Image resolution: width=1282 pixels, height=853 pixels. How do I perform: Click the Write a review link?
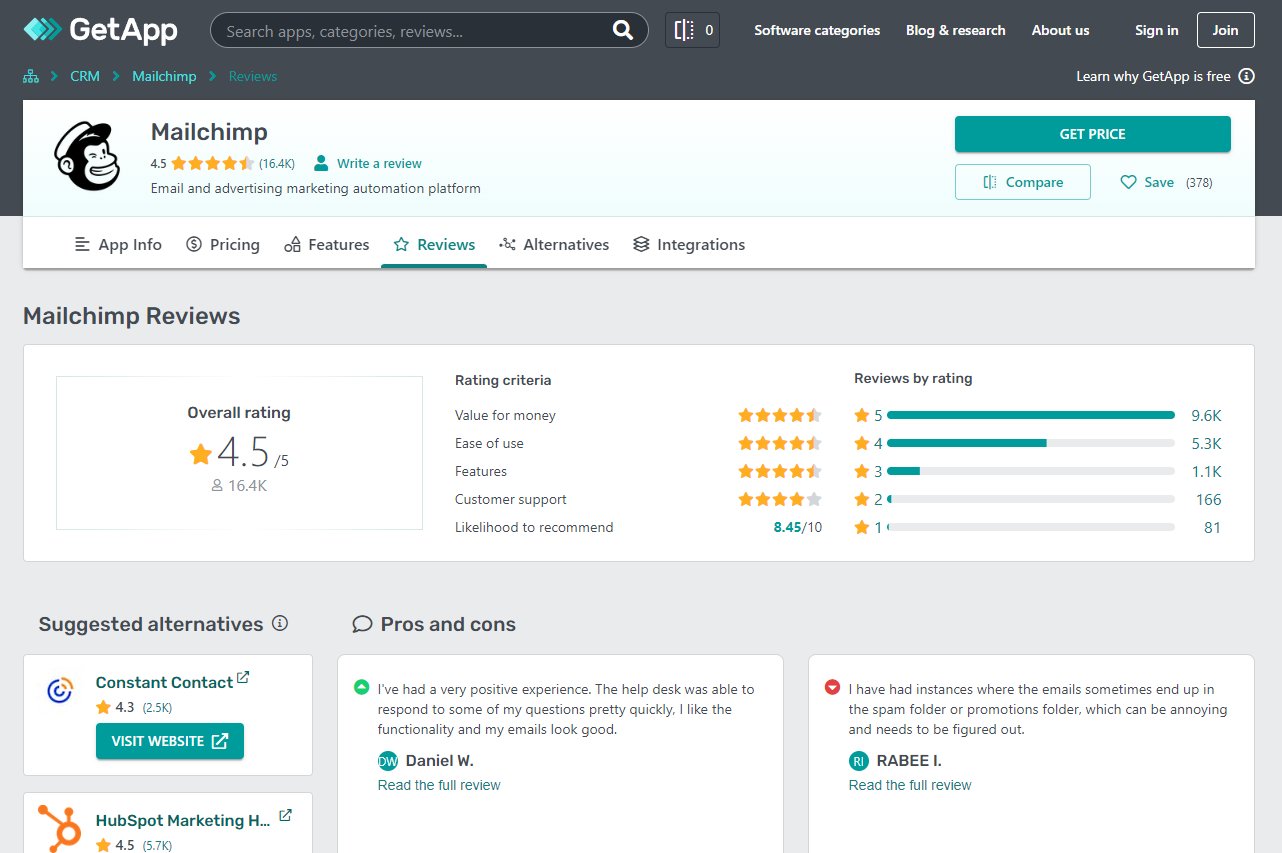(379, 163)
